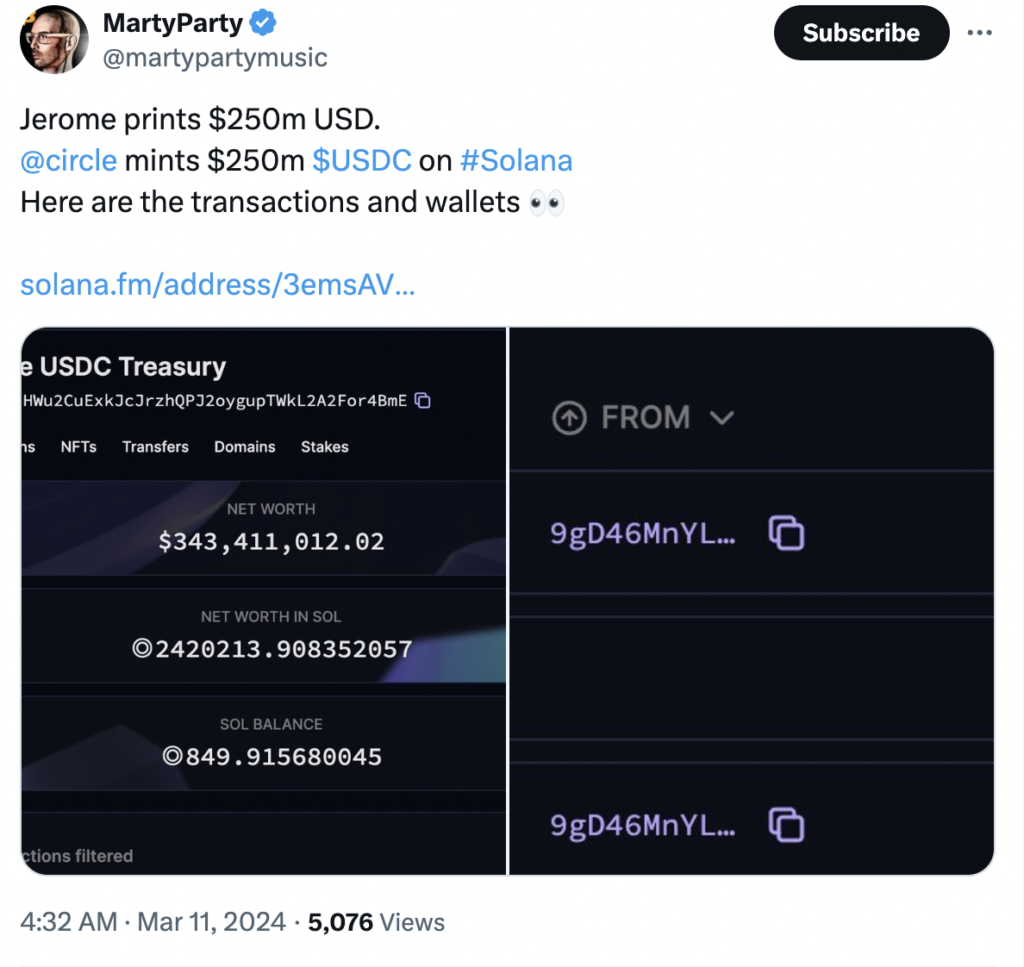Open the $USDC cashtag link
This screenshot has height=967, width=1024.
point(361,161)
